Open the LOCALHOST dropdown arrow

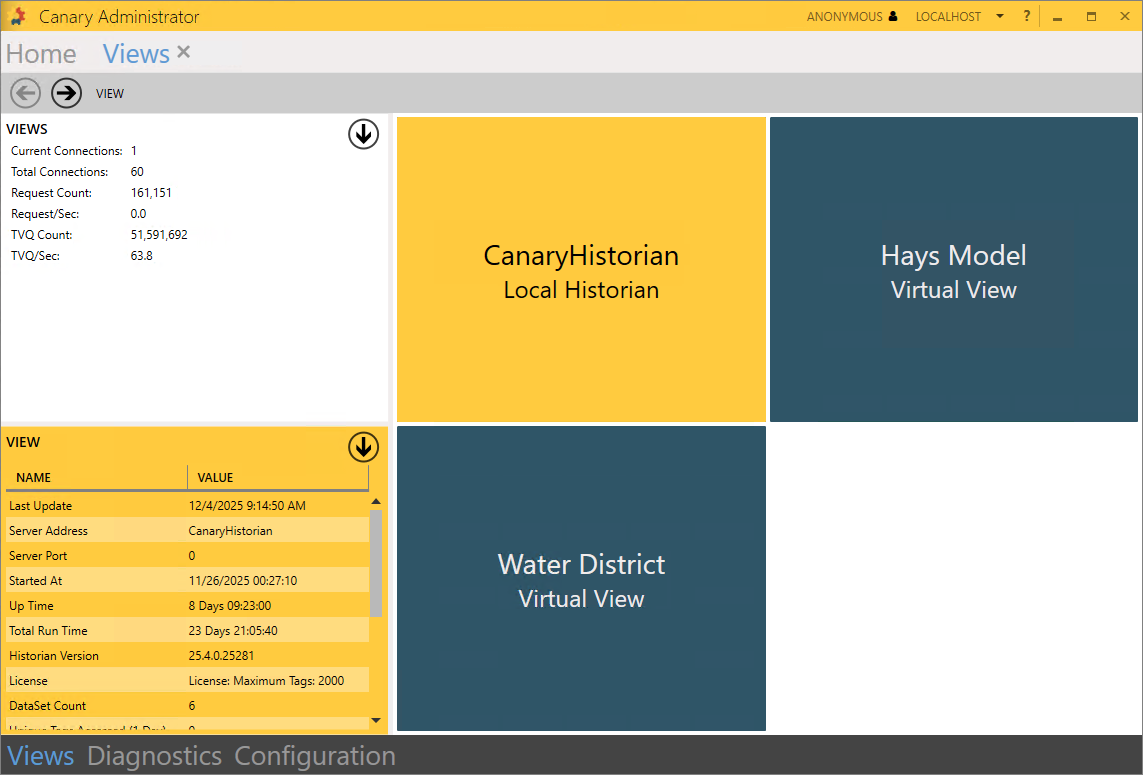tap(999, 17)
